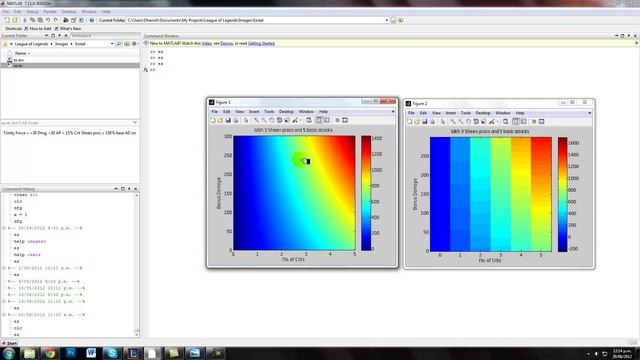Click Redo icon in MATLAB toolbar

[x=56, y=20]
